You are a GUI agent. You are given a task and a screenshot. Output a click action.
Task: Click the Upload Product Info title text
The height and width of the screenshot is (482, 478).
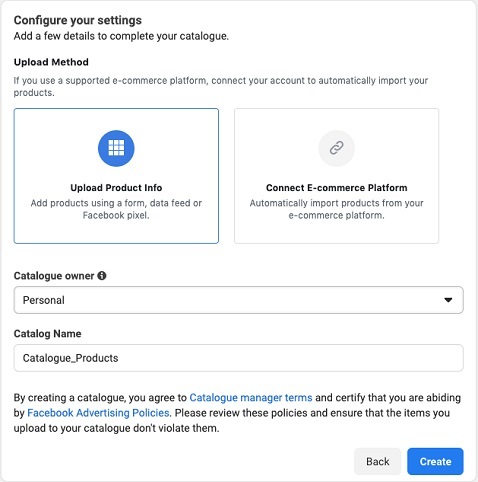pos(116,188)
